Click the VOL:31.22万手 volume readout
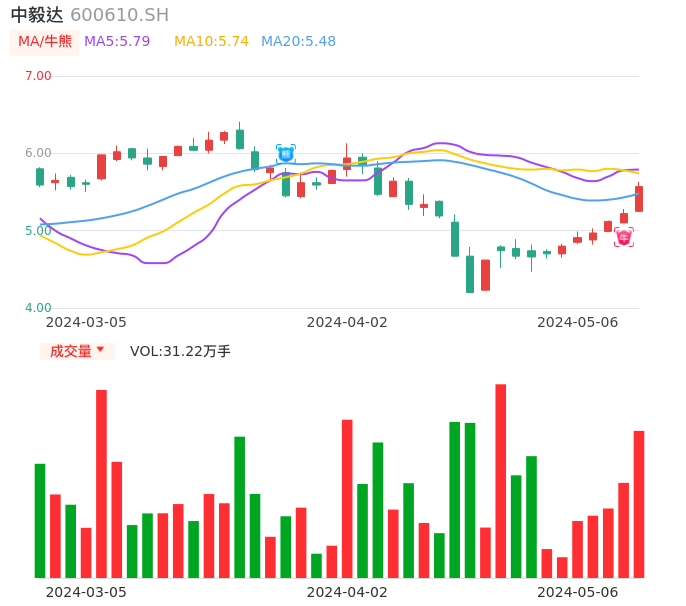This screenshot has height=606, width=686. pos(180,351)
